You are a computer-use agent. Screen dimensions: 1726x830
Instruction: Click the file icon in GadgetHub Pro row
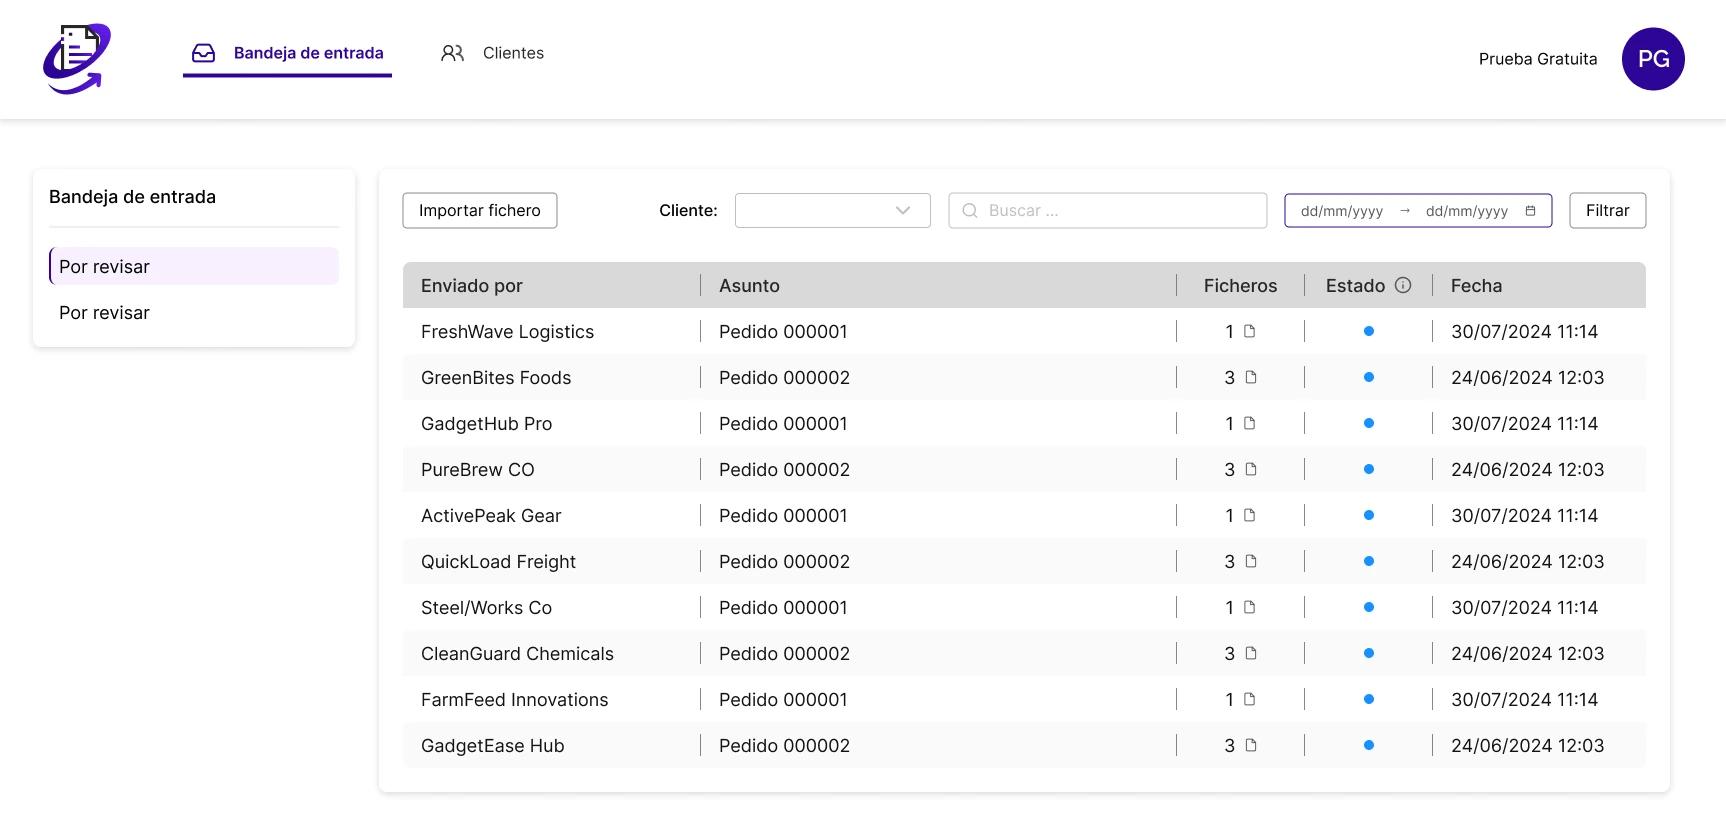click(1250, 423)
